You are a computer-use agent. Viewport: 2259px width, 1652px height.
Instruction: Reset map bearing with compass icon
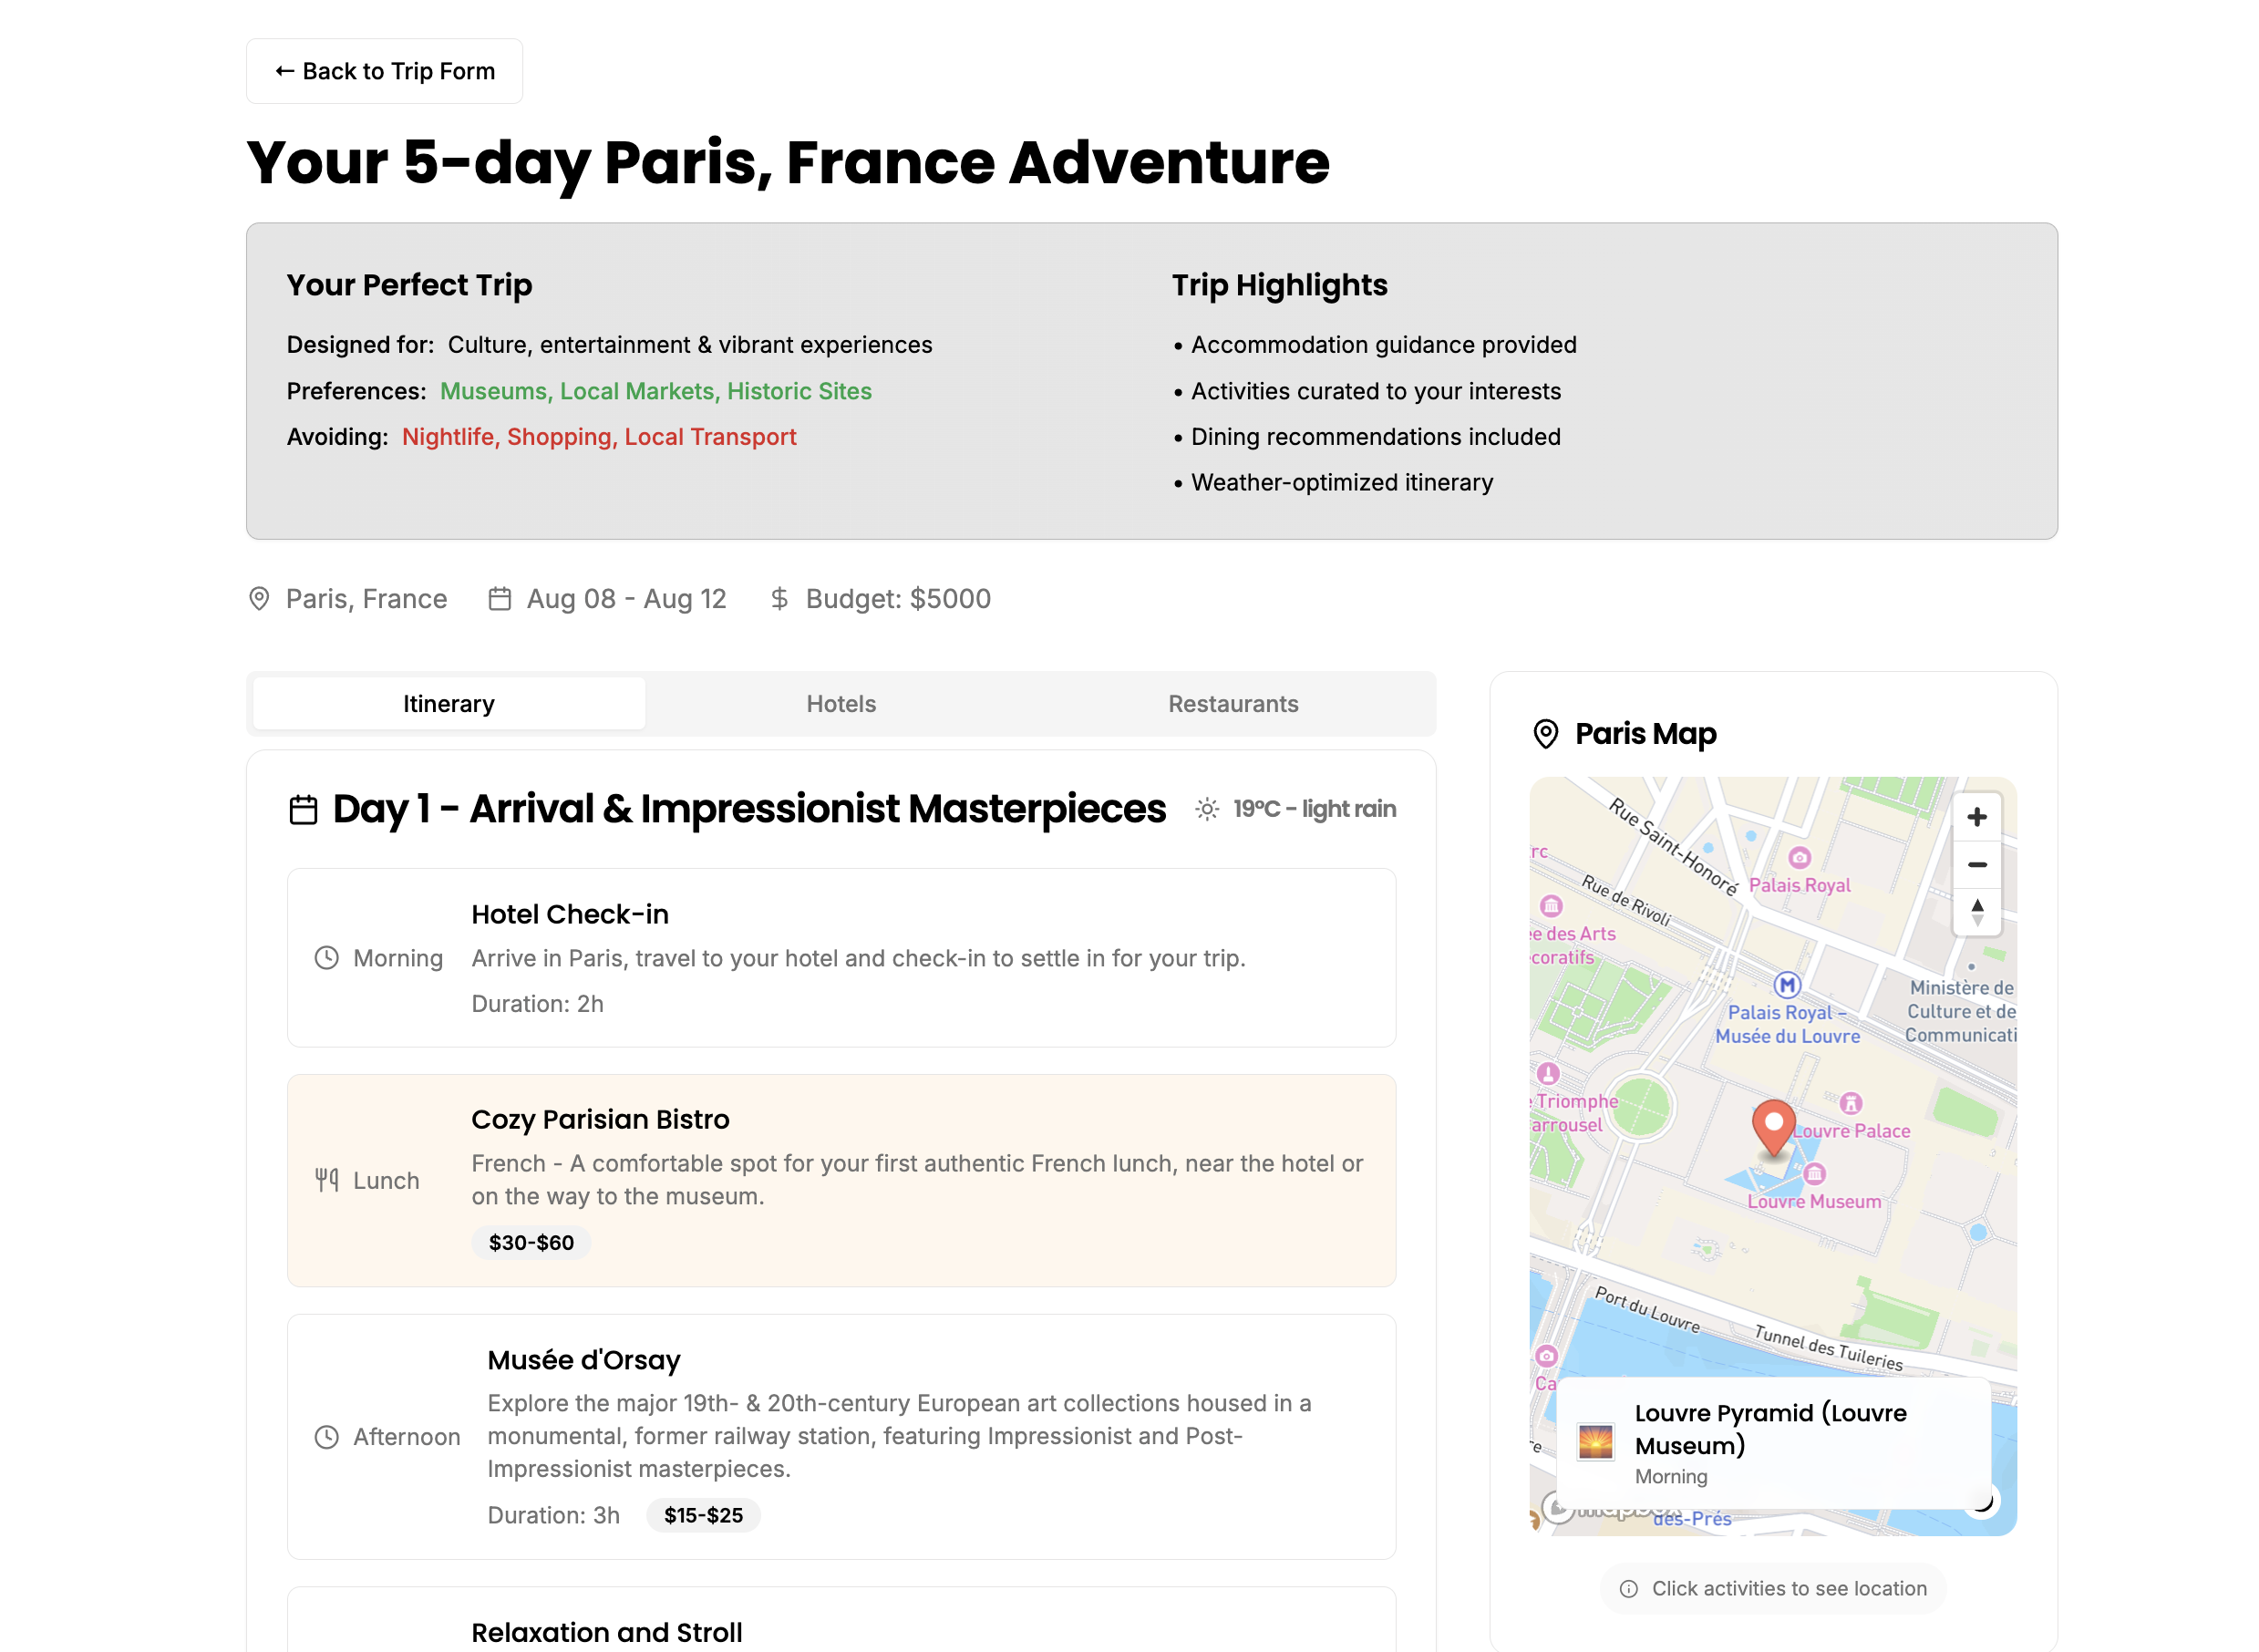tap(1976, 912)
